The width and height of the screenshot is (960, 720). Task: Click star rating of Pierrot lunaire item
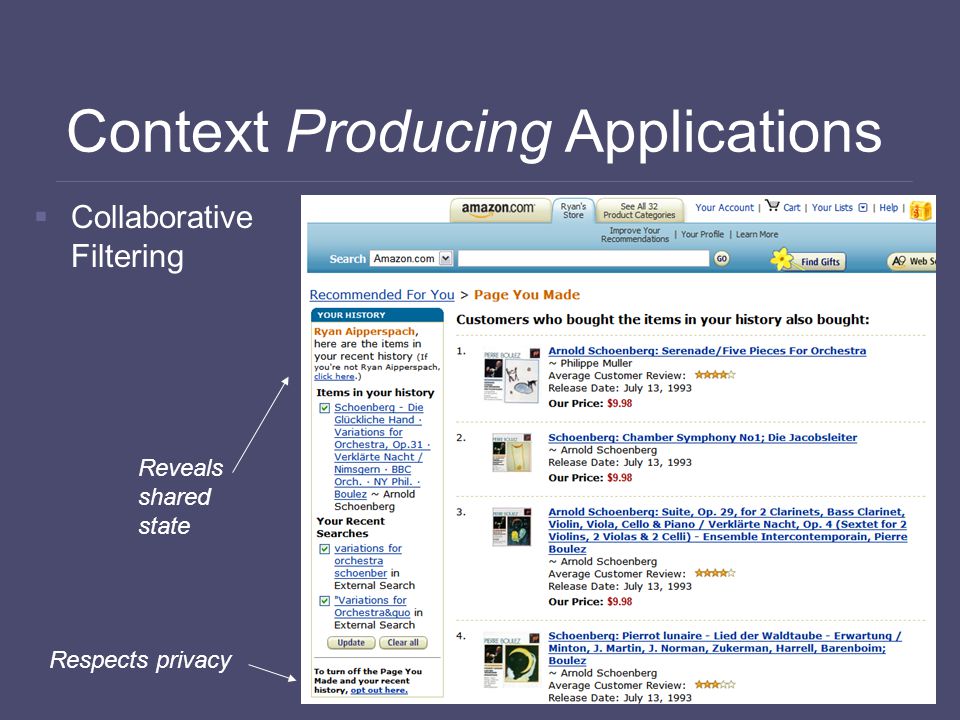[x=714, y=684]
